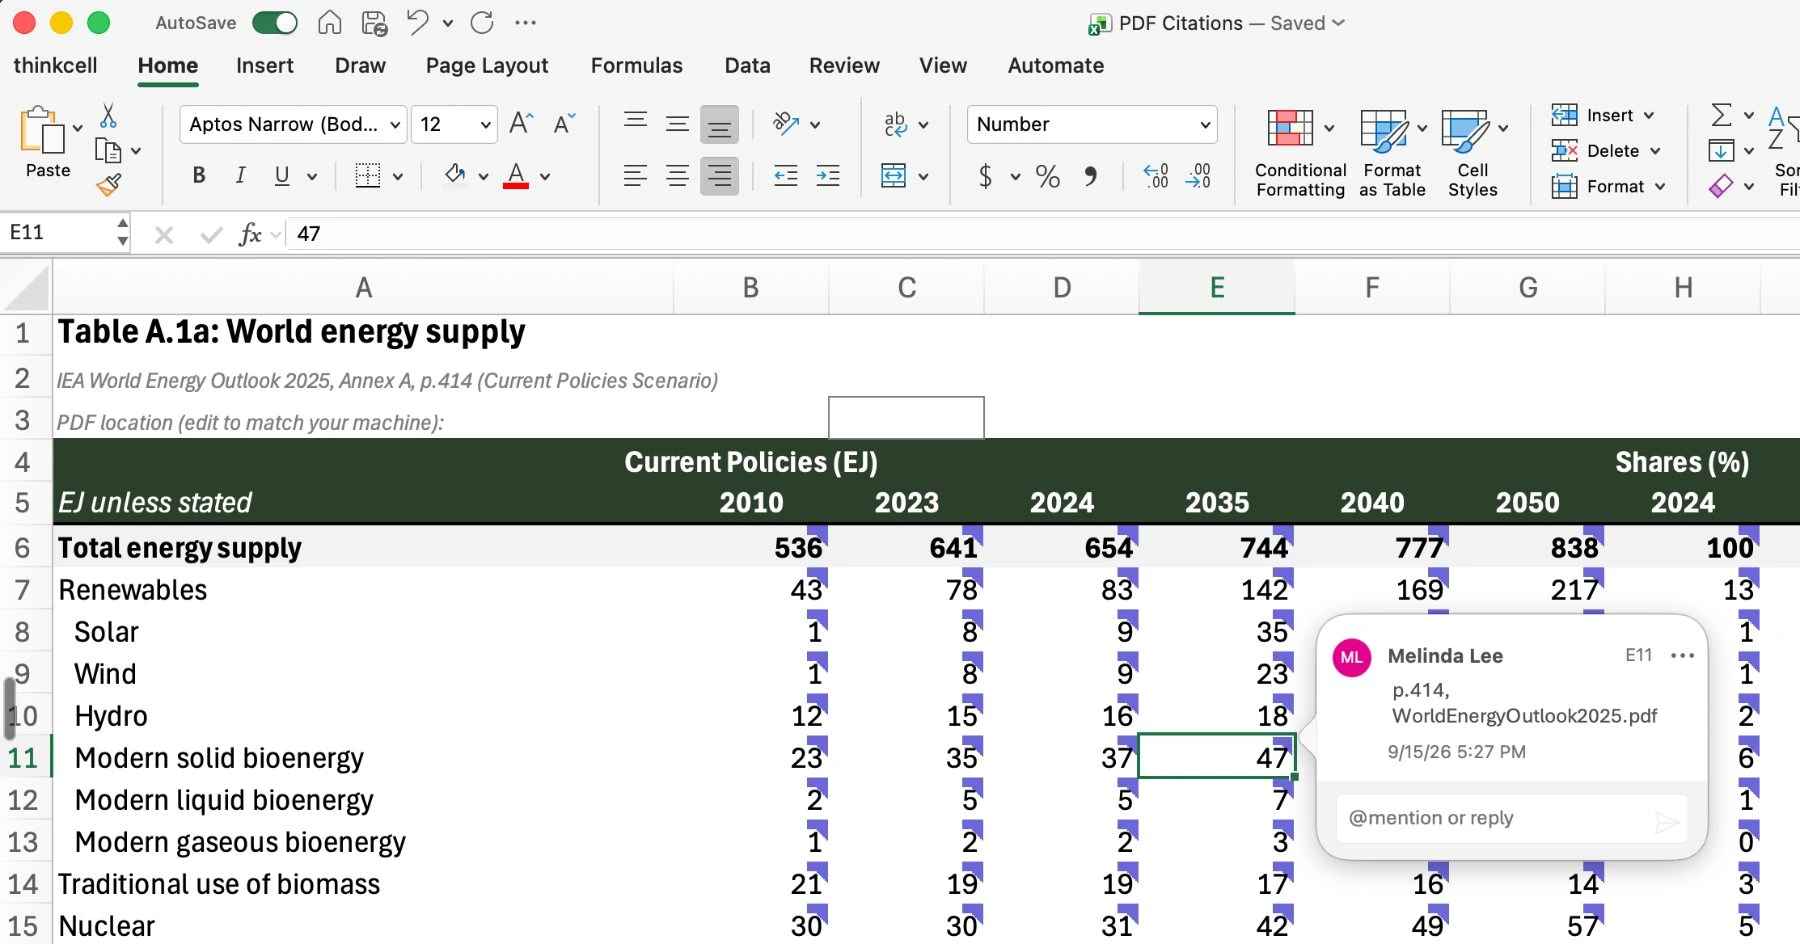Screen dimensions: 1800x944
Task: Open the thinkcell tab
Action: click(x=56, y=66)
